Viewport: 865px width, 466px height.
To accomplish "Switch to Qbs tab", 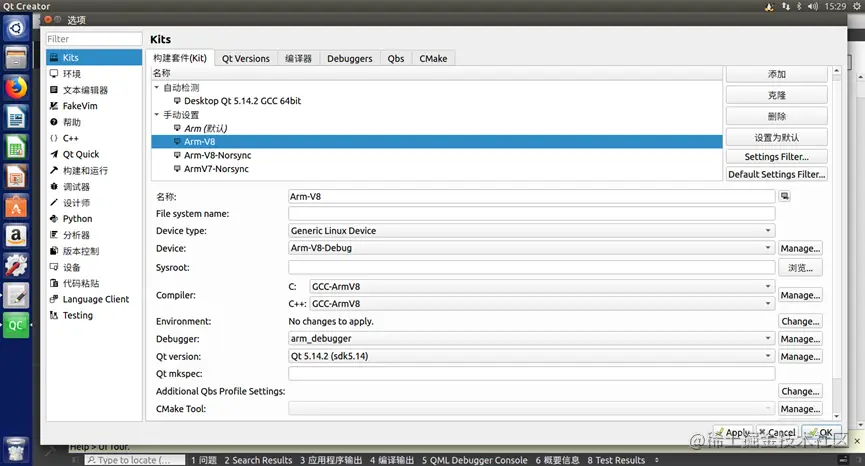I will point(396,58).
